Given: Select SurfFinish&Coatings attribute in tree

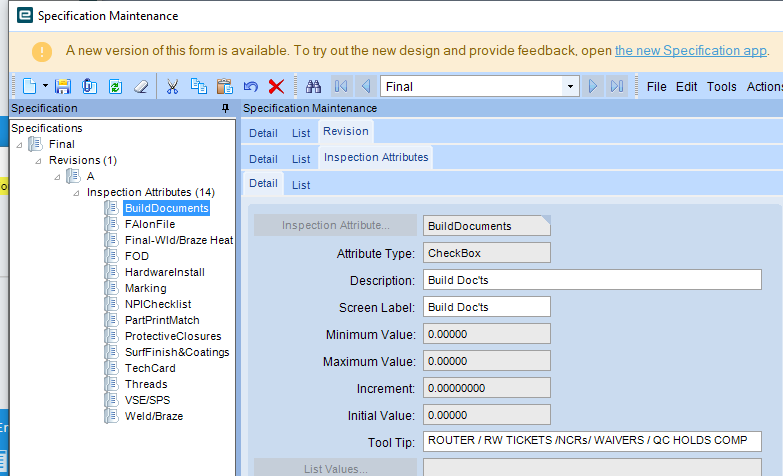Looking at the screenshot, I should 177,352.
